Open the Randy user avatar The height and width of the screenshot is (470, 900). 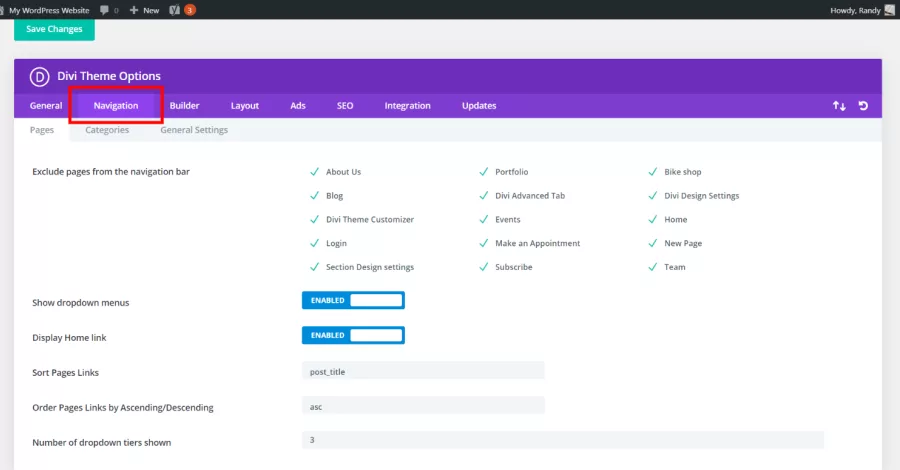tap(890, 10)
